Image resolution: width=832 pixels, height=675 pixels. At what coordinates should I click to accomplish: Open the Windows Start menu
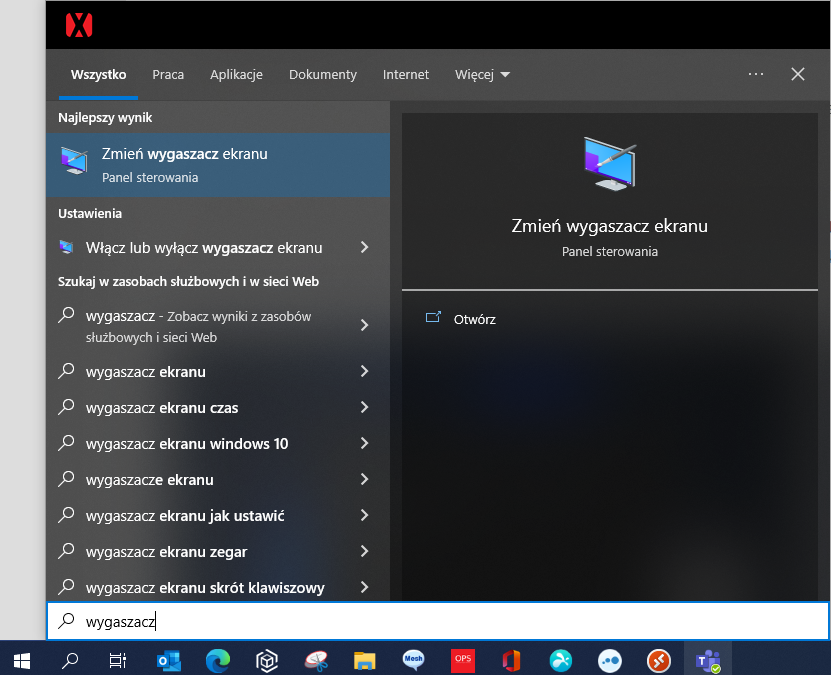point(22,661)
